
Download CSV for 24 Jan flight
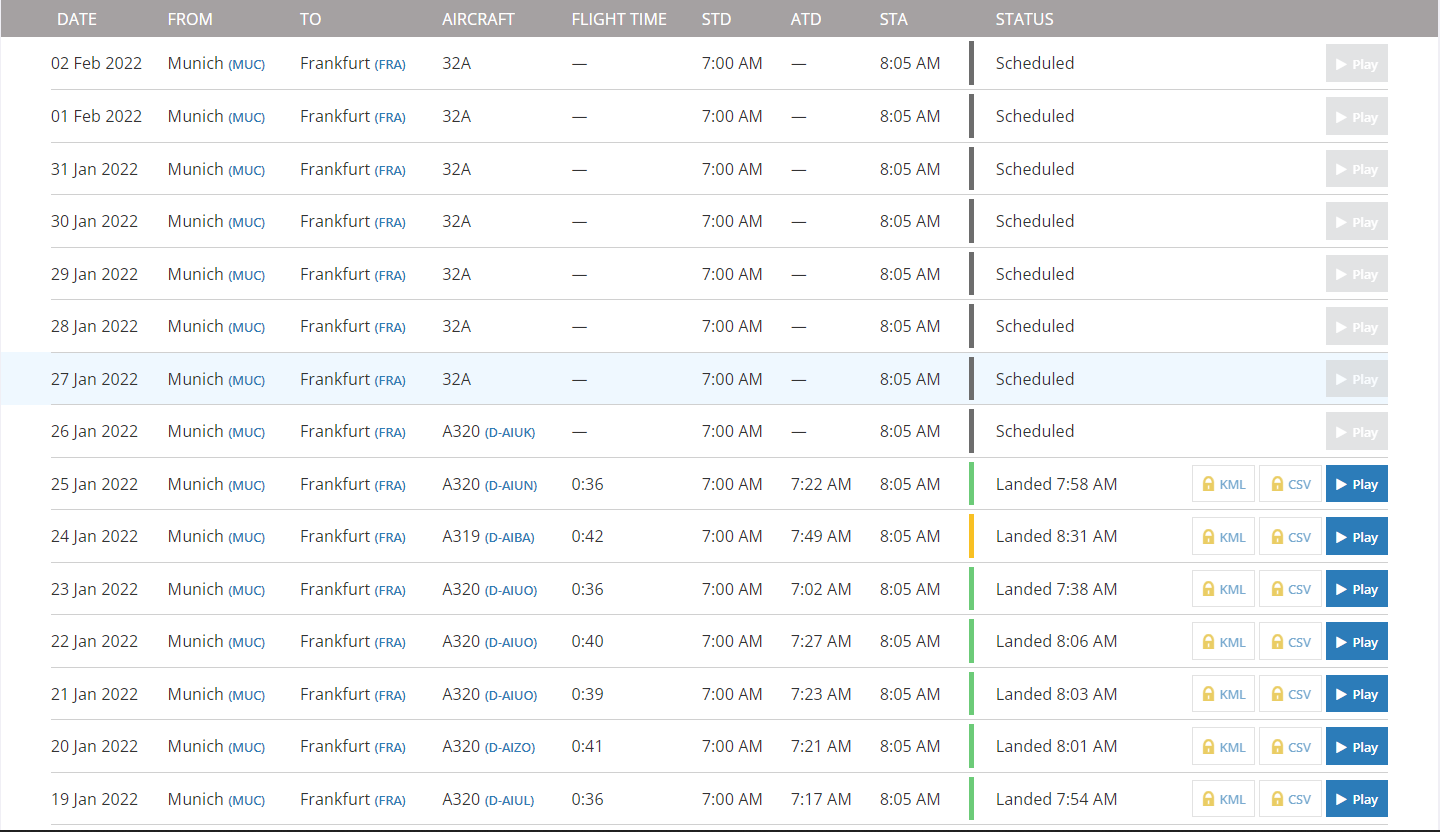coord(1290,537)
